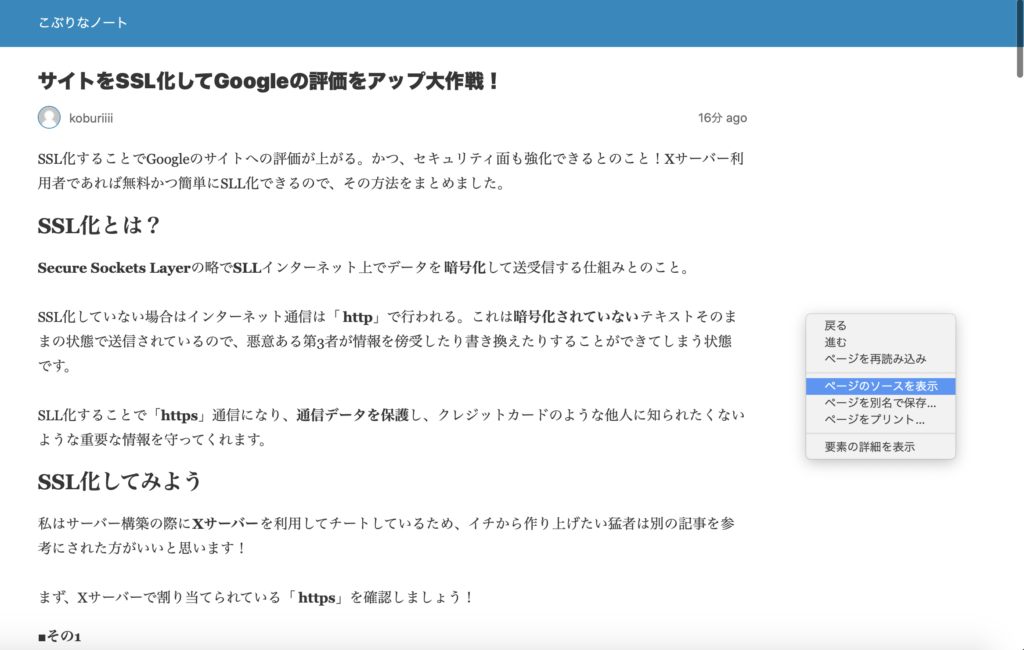The image size is (1024, 650).
Task: Open author koburiiii's profile name
Action: tap(91, 118)
